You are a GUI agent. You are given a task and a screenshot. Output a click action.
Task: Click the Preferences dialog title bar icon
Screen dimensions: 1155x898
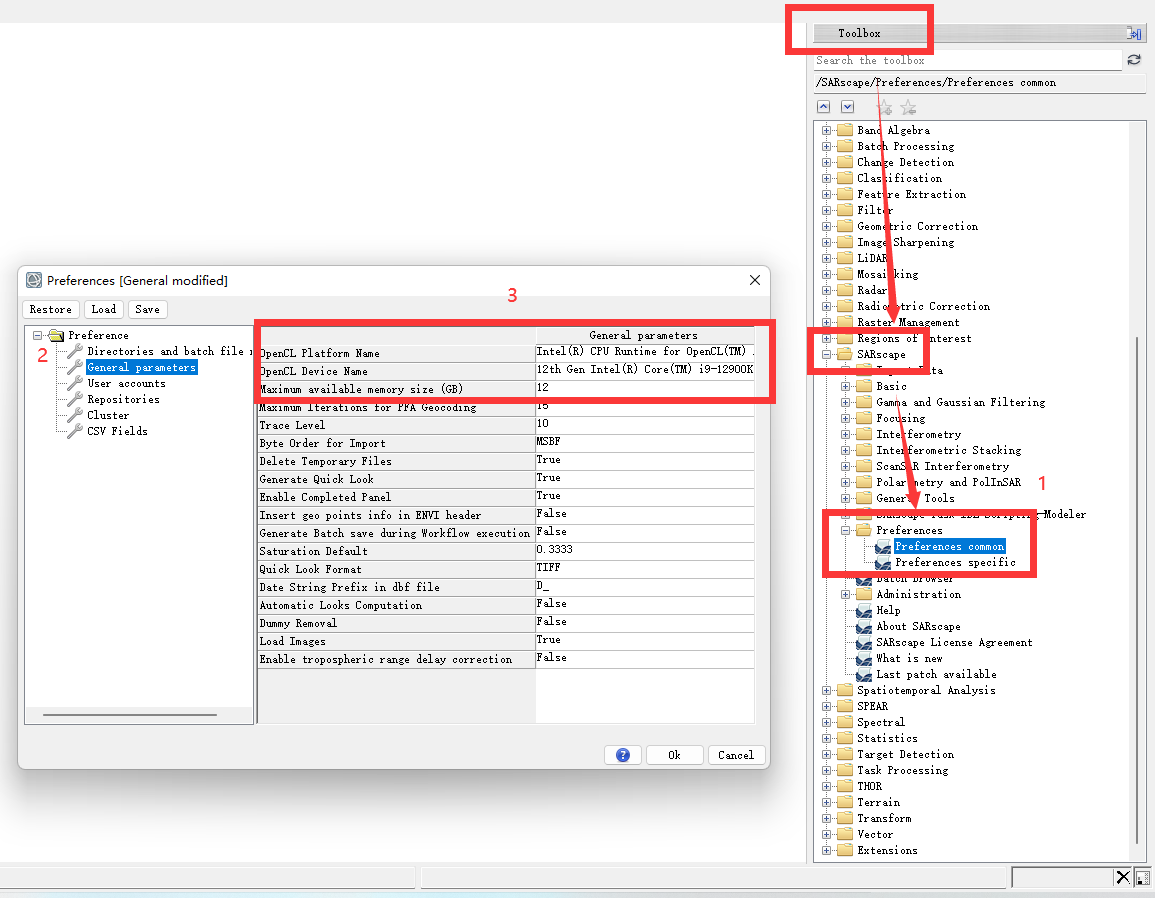coord(34,280)
